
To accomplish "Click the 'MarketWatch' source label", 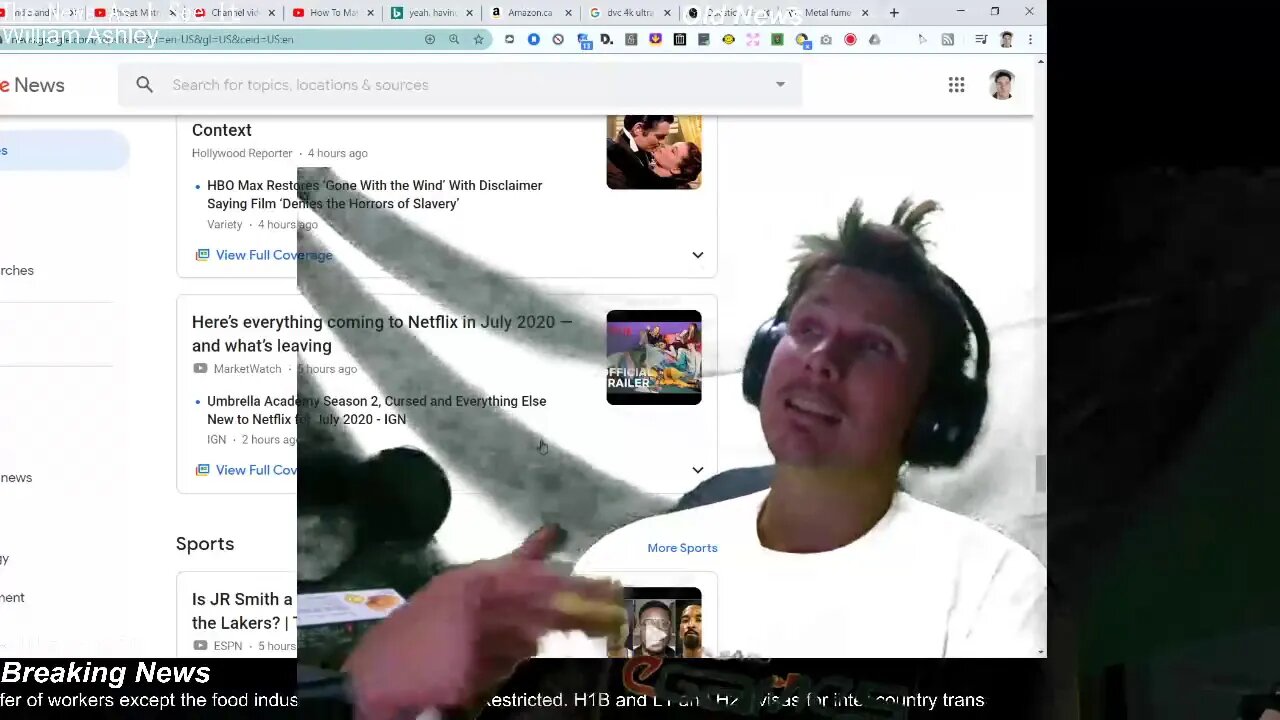I will coord(247,369).
